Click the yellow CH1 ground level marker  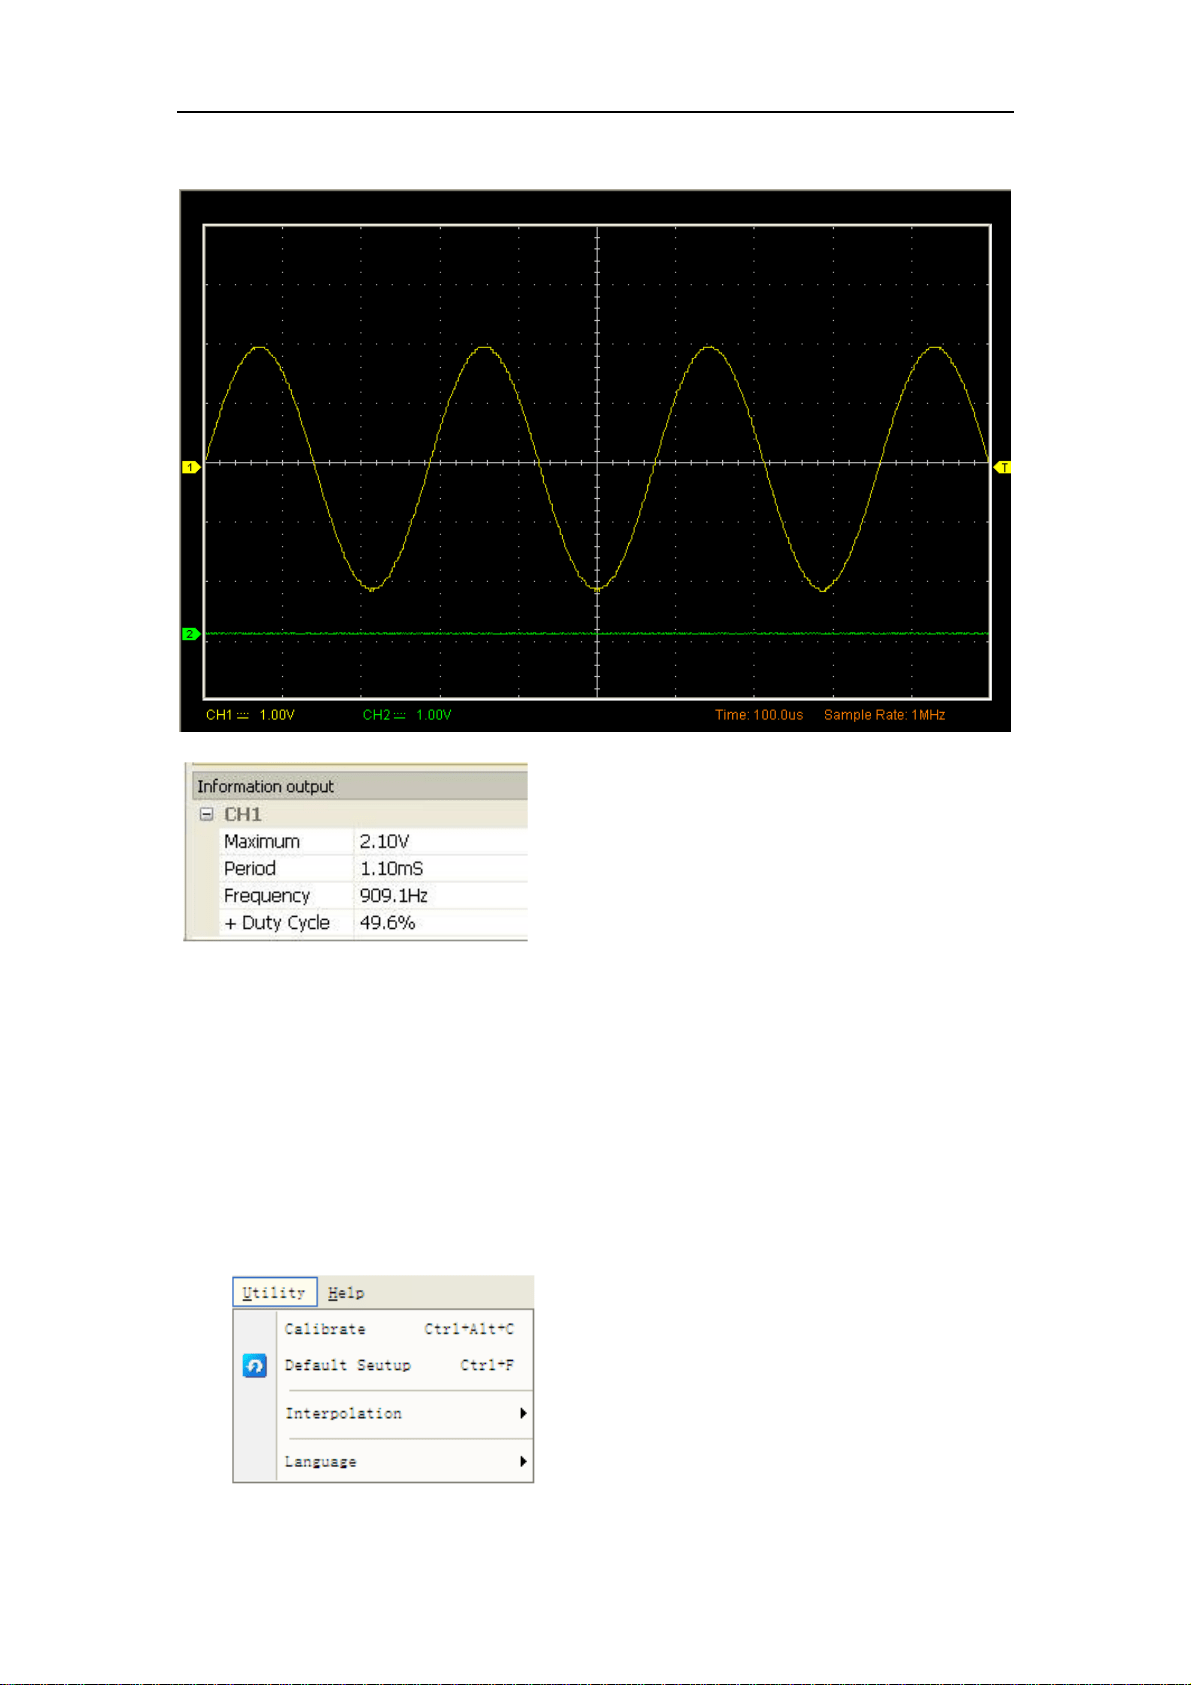coord(190,467)
